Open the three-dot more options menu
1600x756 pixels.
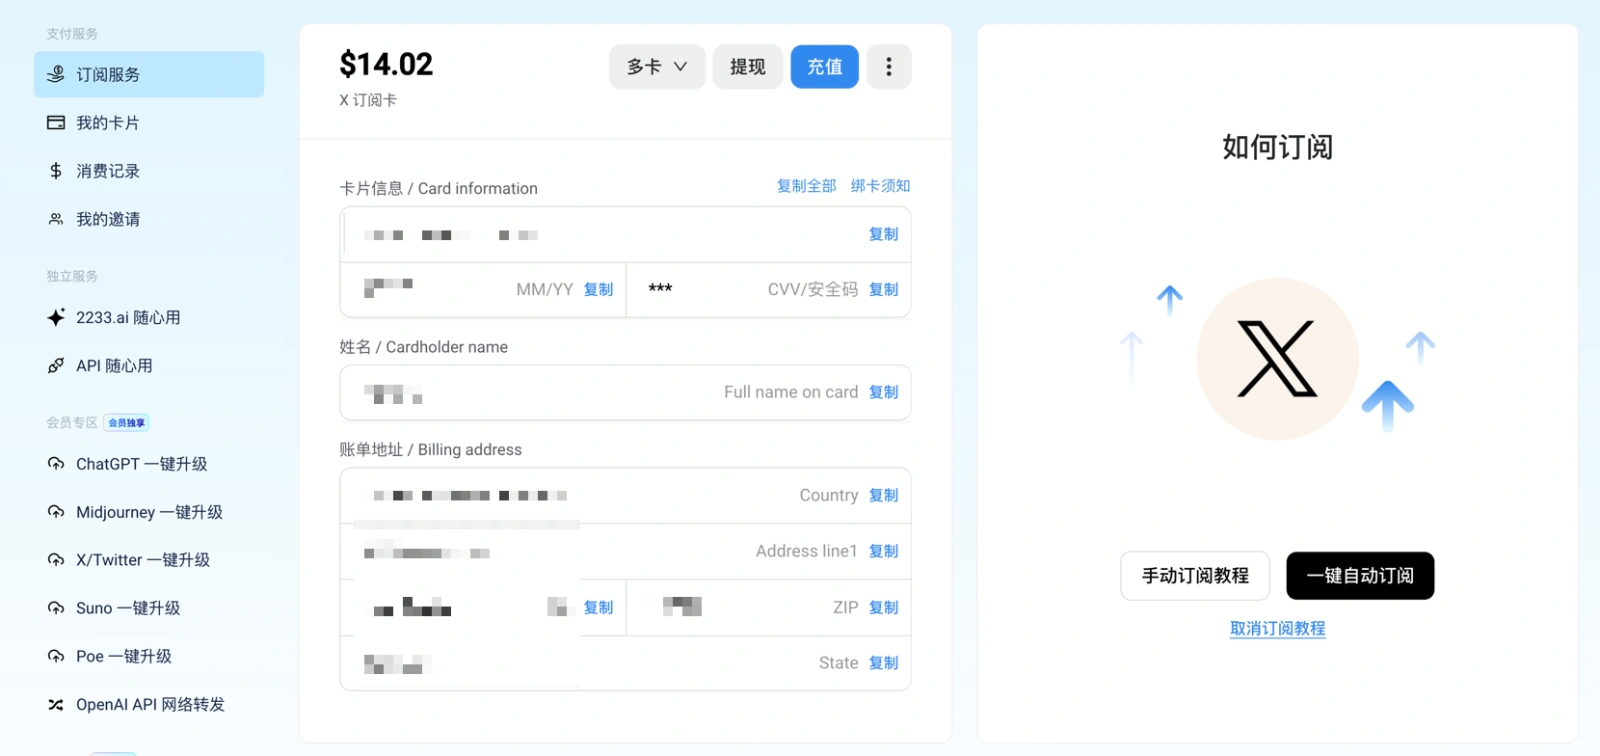tap(889, 67)
